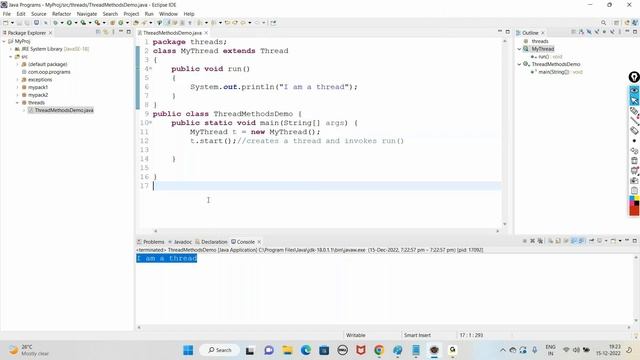Click the Pin Editor toolbar icon
The height and width of the screenshot is (360, 640).
tap(273, 23)
